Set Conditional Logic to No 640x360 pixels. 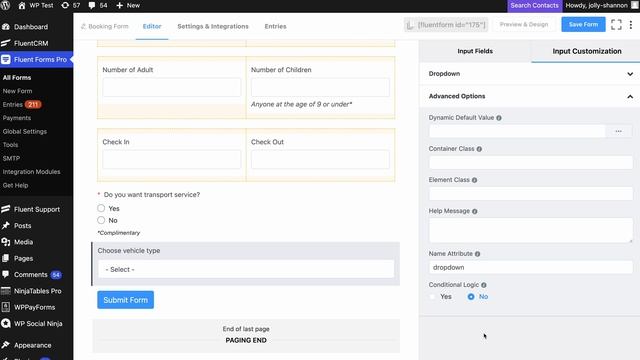point(471,297)
